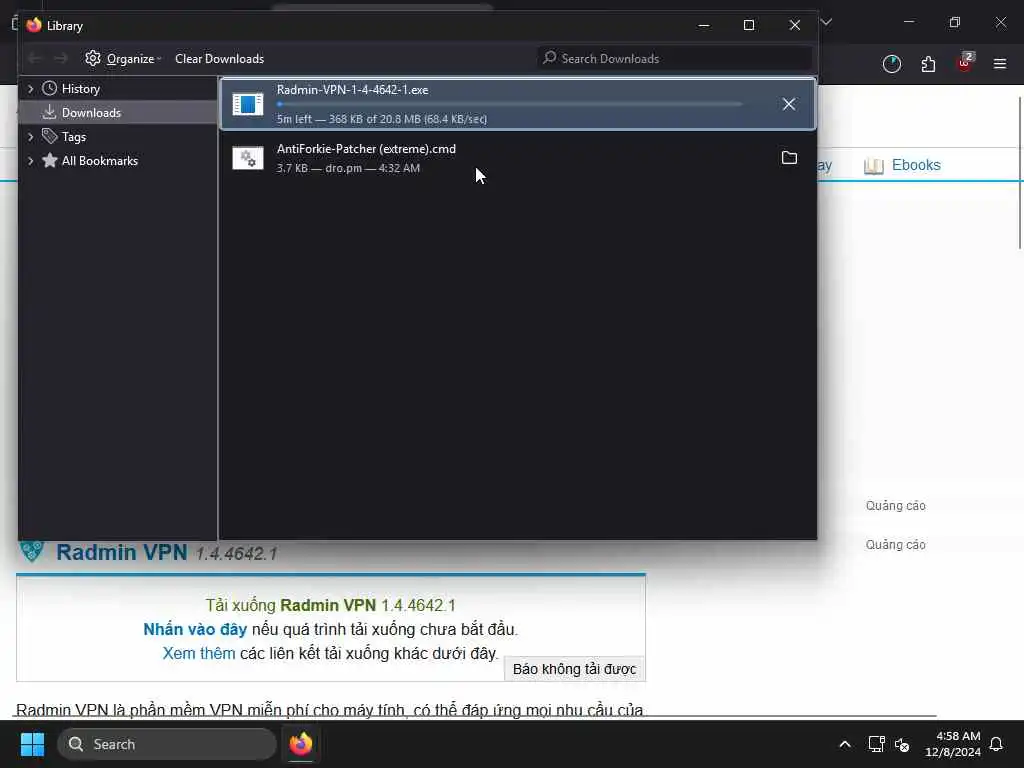This screenshot has width=1024, height=768.
Task: Expand the All Bookmarks node
Action: tap(31, 161)
